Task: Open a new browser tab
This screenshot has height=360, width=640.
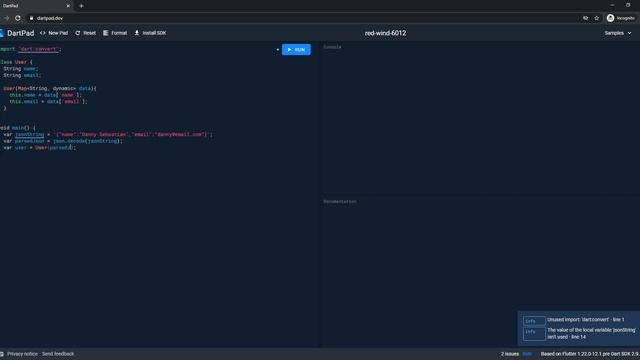Action: coord(81,6)
